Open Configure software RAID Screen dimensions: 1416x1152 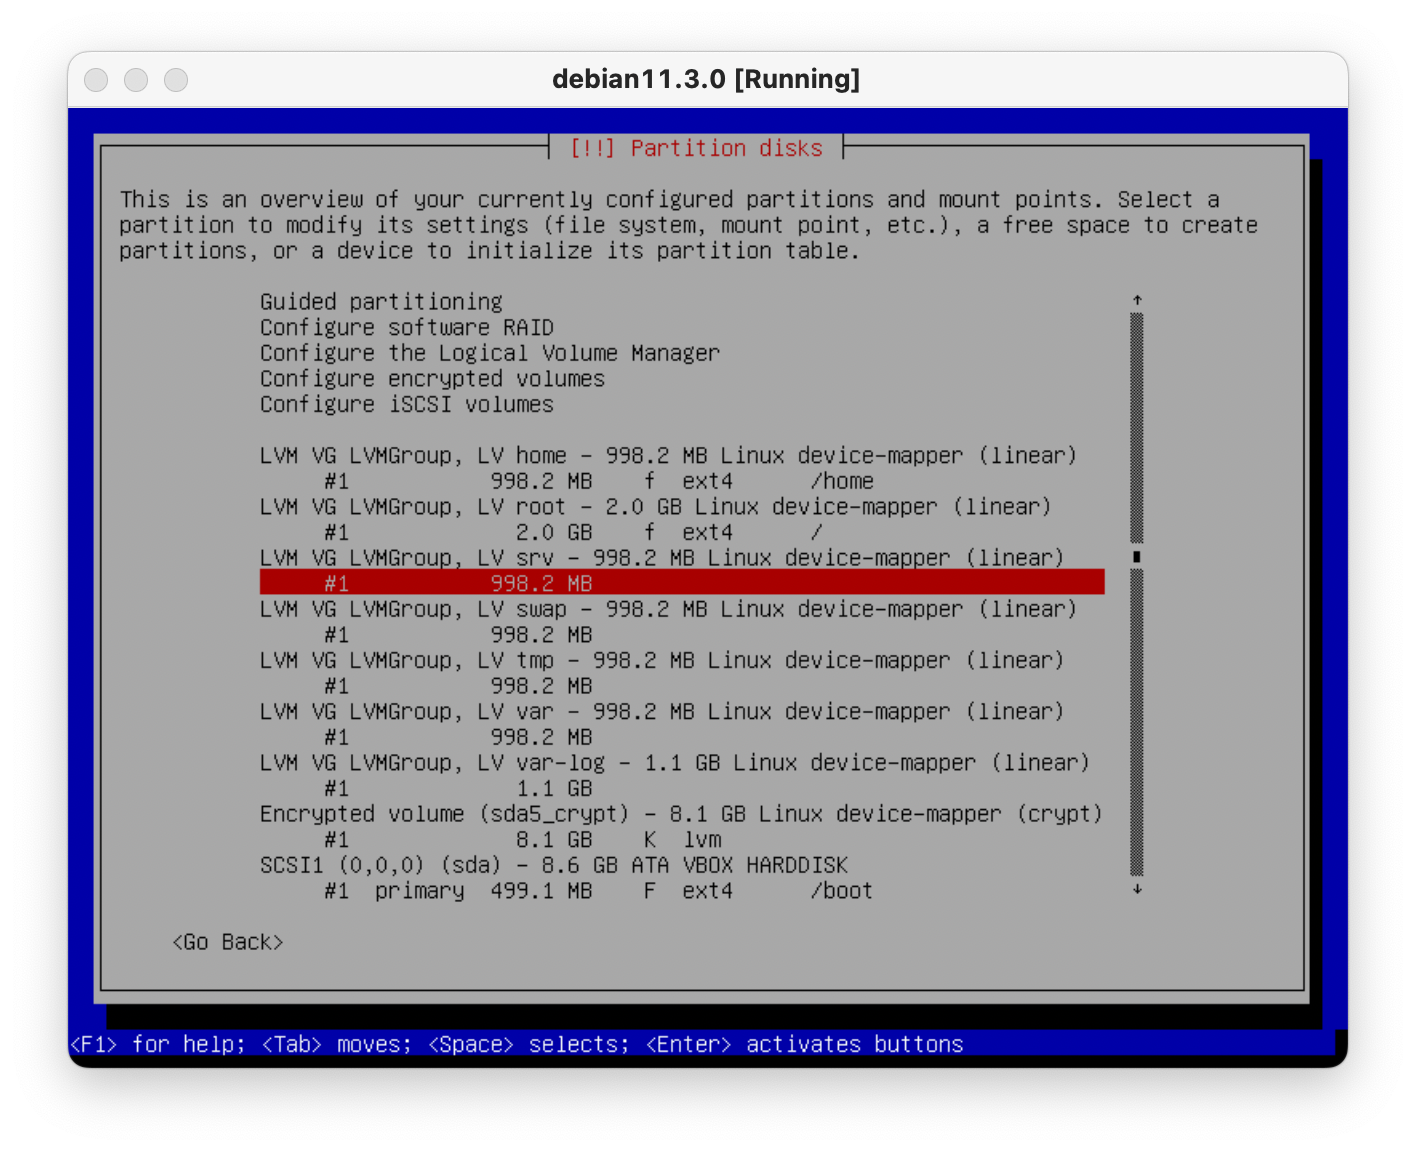(x=406, y=328)
